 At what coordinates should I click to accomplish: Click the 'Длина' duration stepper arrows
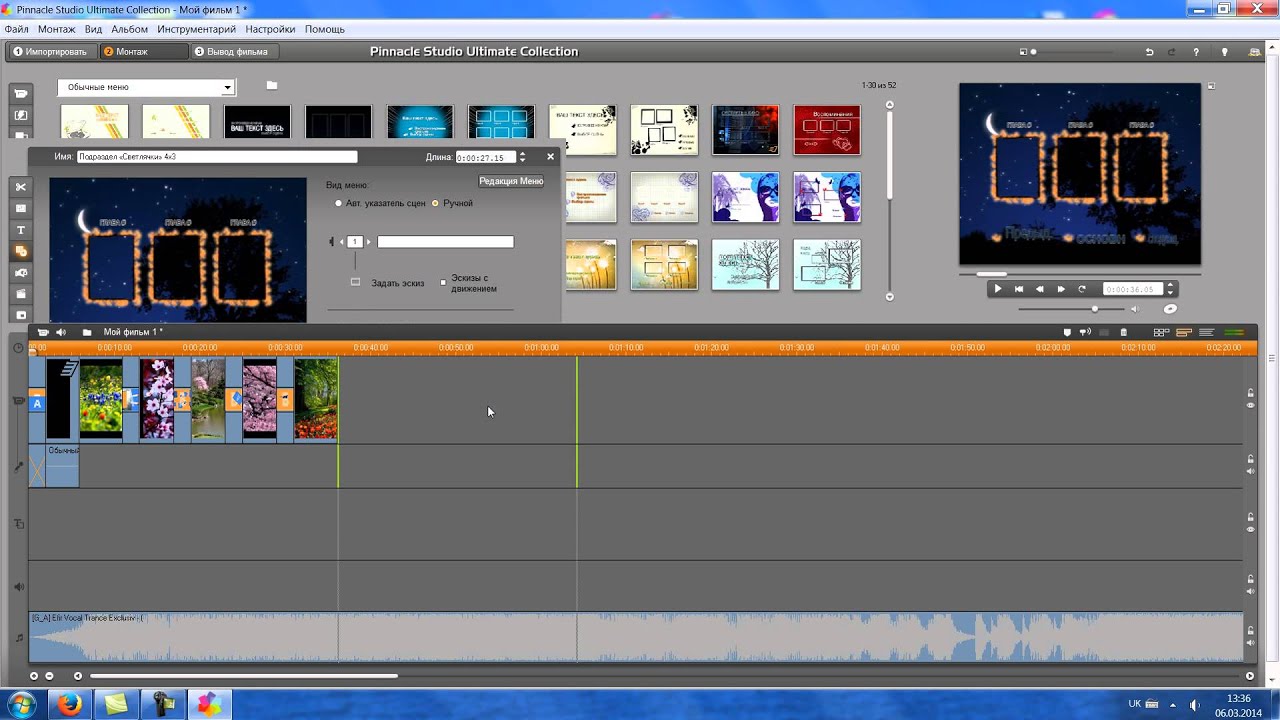pos(522,157)
